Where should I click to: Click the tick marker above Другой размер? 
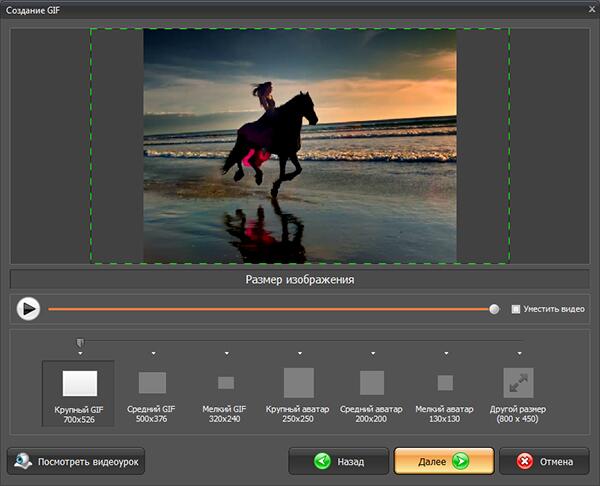tap(519, 353)
